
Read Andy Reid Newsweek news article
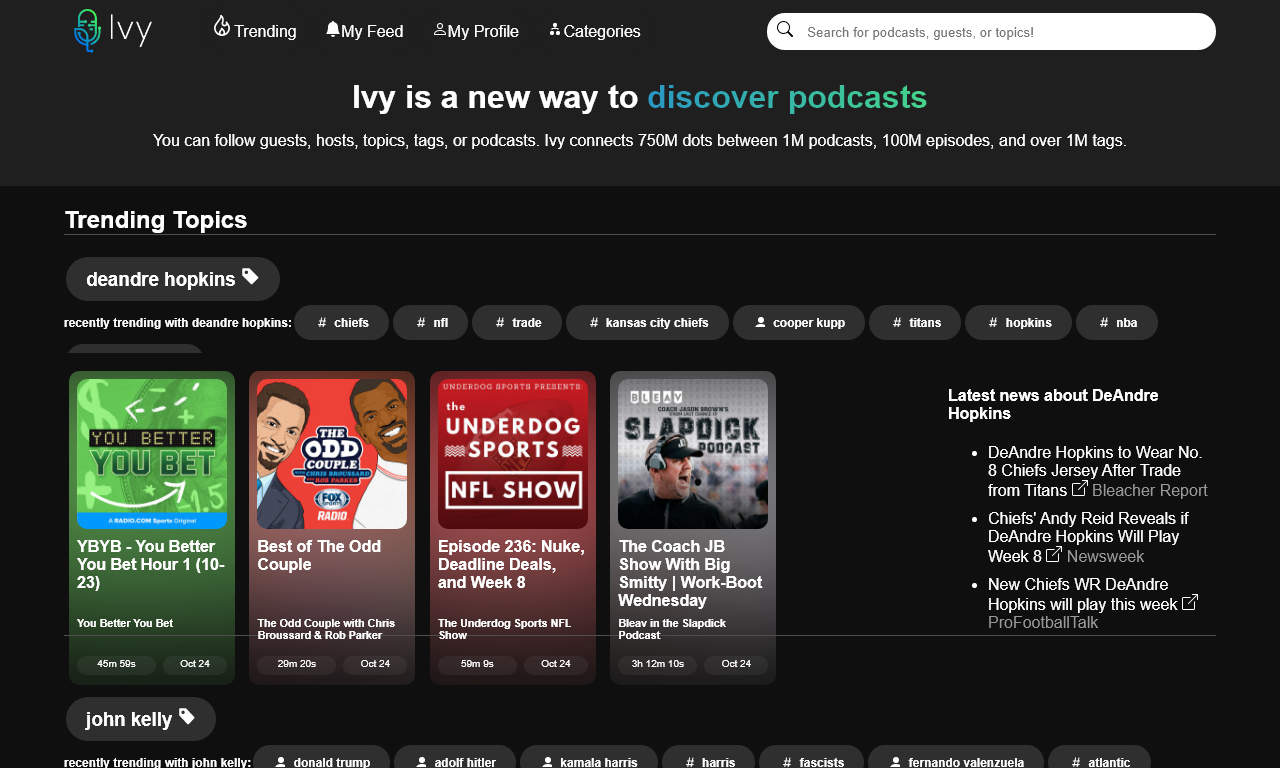1088,536
